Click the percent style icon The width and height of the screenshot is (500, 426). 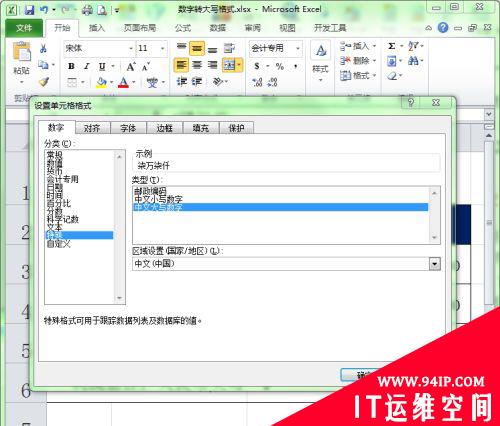280,66
